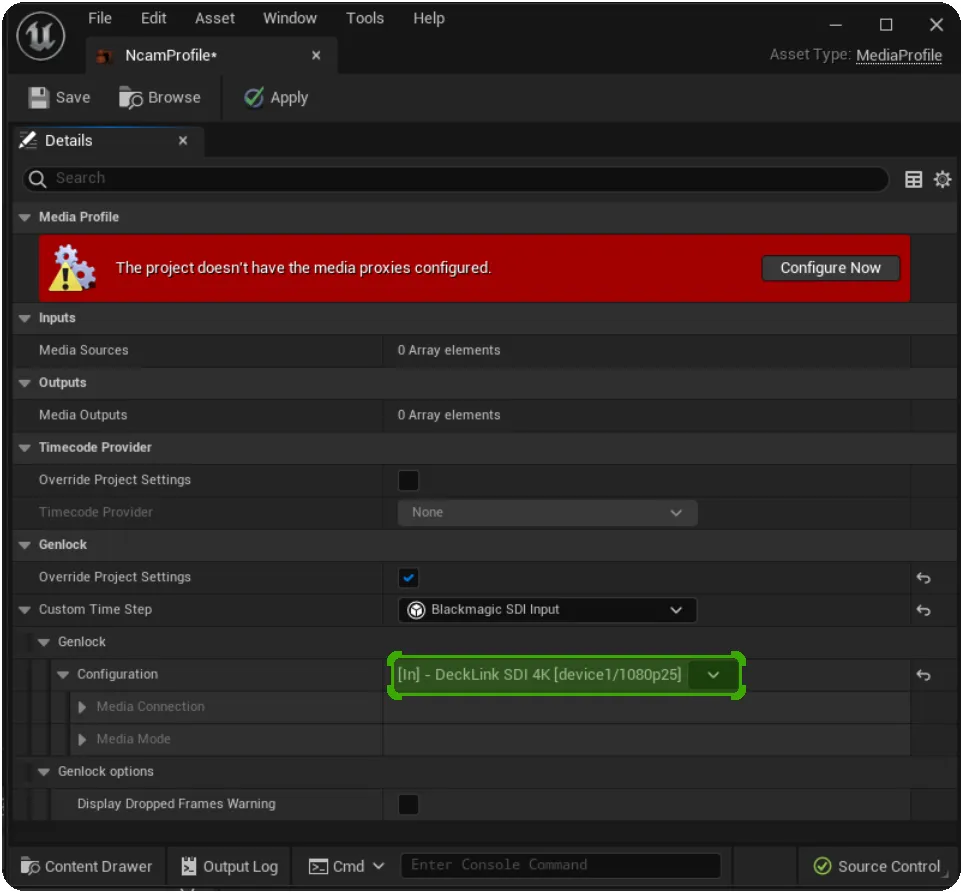Toggle the property matrix table icon
The width and height of the screenshot is (963, 893).
[x=913, y=179]
